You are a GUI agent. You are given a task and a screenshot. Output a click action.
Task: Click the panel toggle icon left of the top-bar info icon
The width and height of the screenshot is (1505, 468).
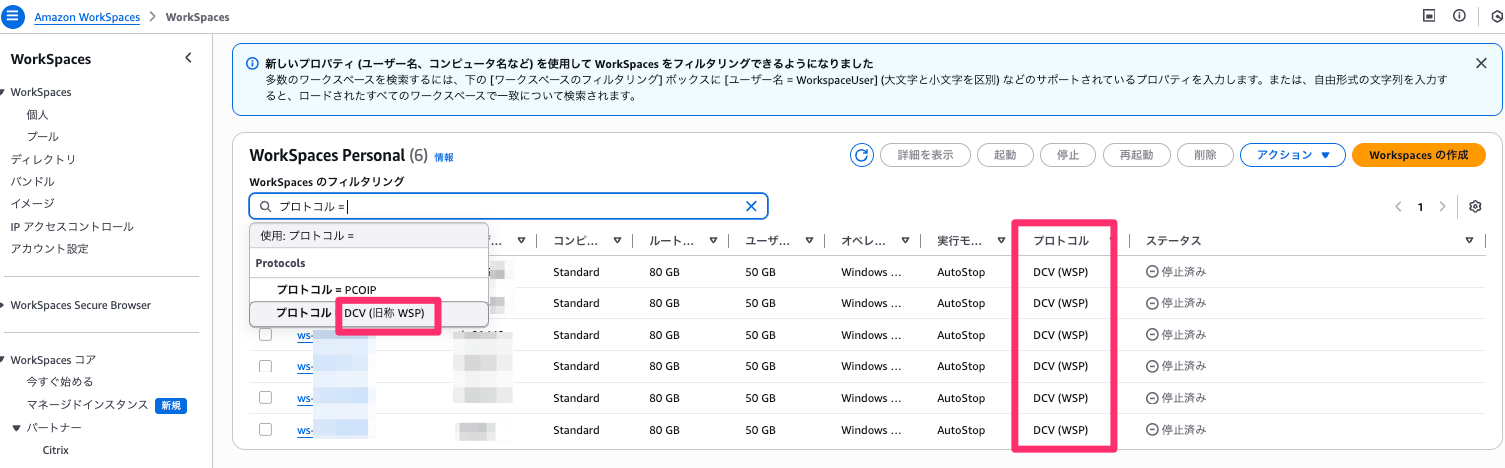(1430, 17)
